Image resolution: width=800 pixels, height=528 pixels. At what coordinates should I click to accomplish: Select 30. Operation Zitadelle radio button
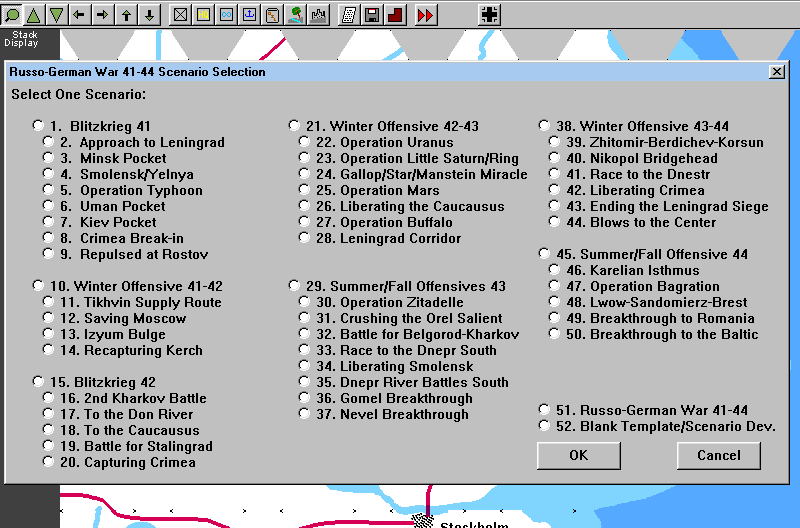coord(304,302)
